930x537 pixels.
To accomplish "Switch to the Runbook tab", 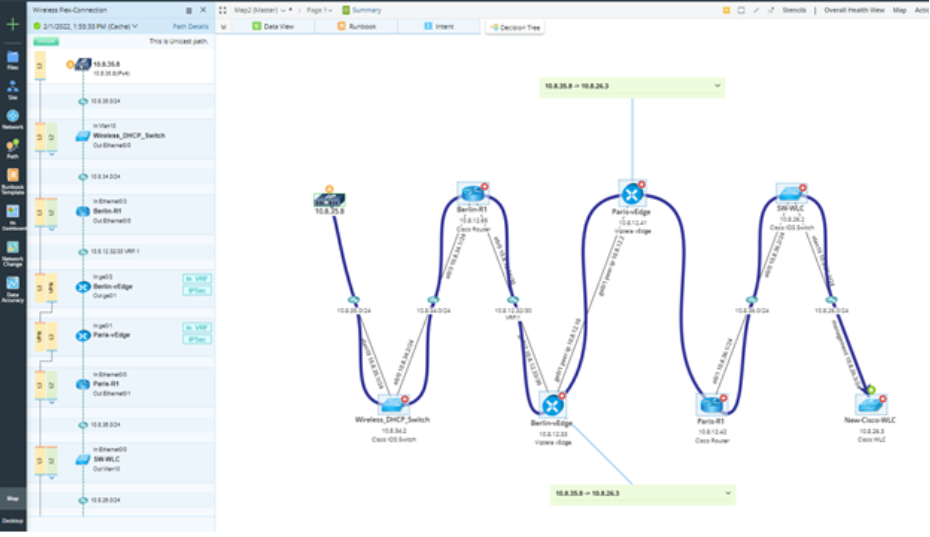I will [x=356, y=27].
